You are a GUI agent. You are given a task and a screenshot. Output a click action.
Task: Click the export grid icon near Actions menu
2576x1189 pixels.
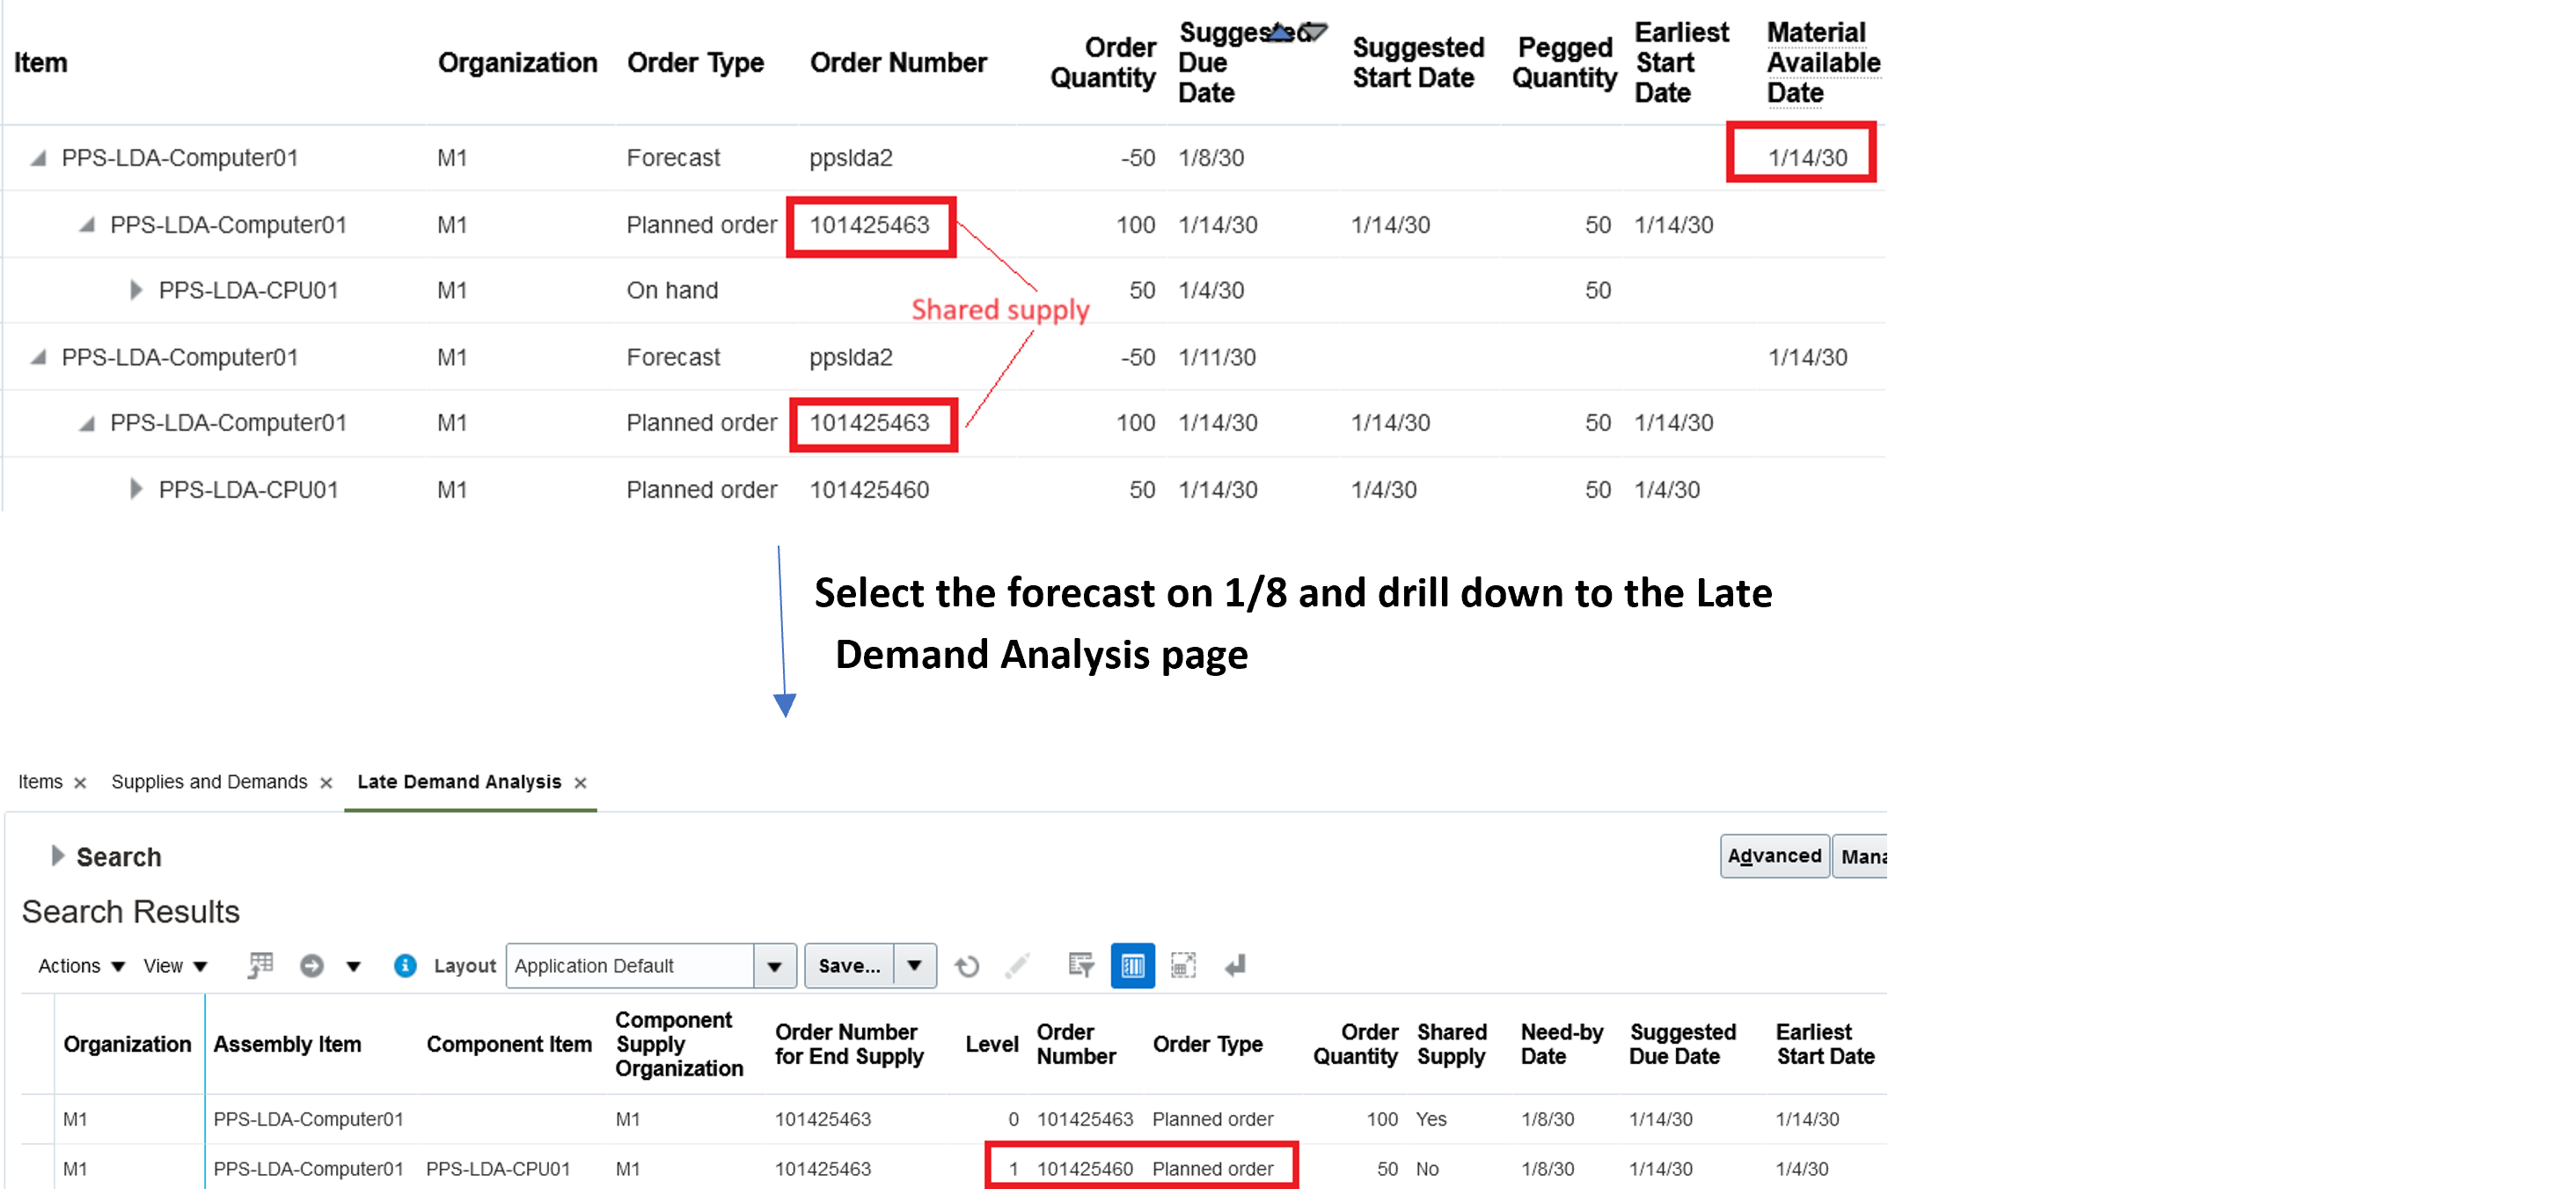click(259, 965)
